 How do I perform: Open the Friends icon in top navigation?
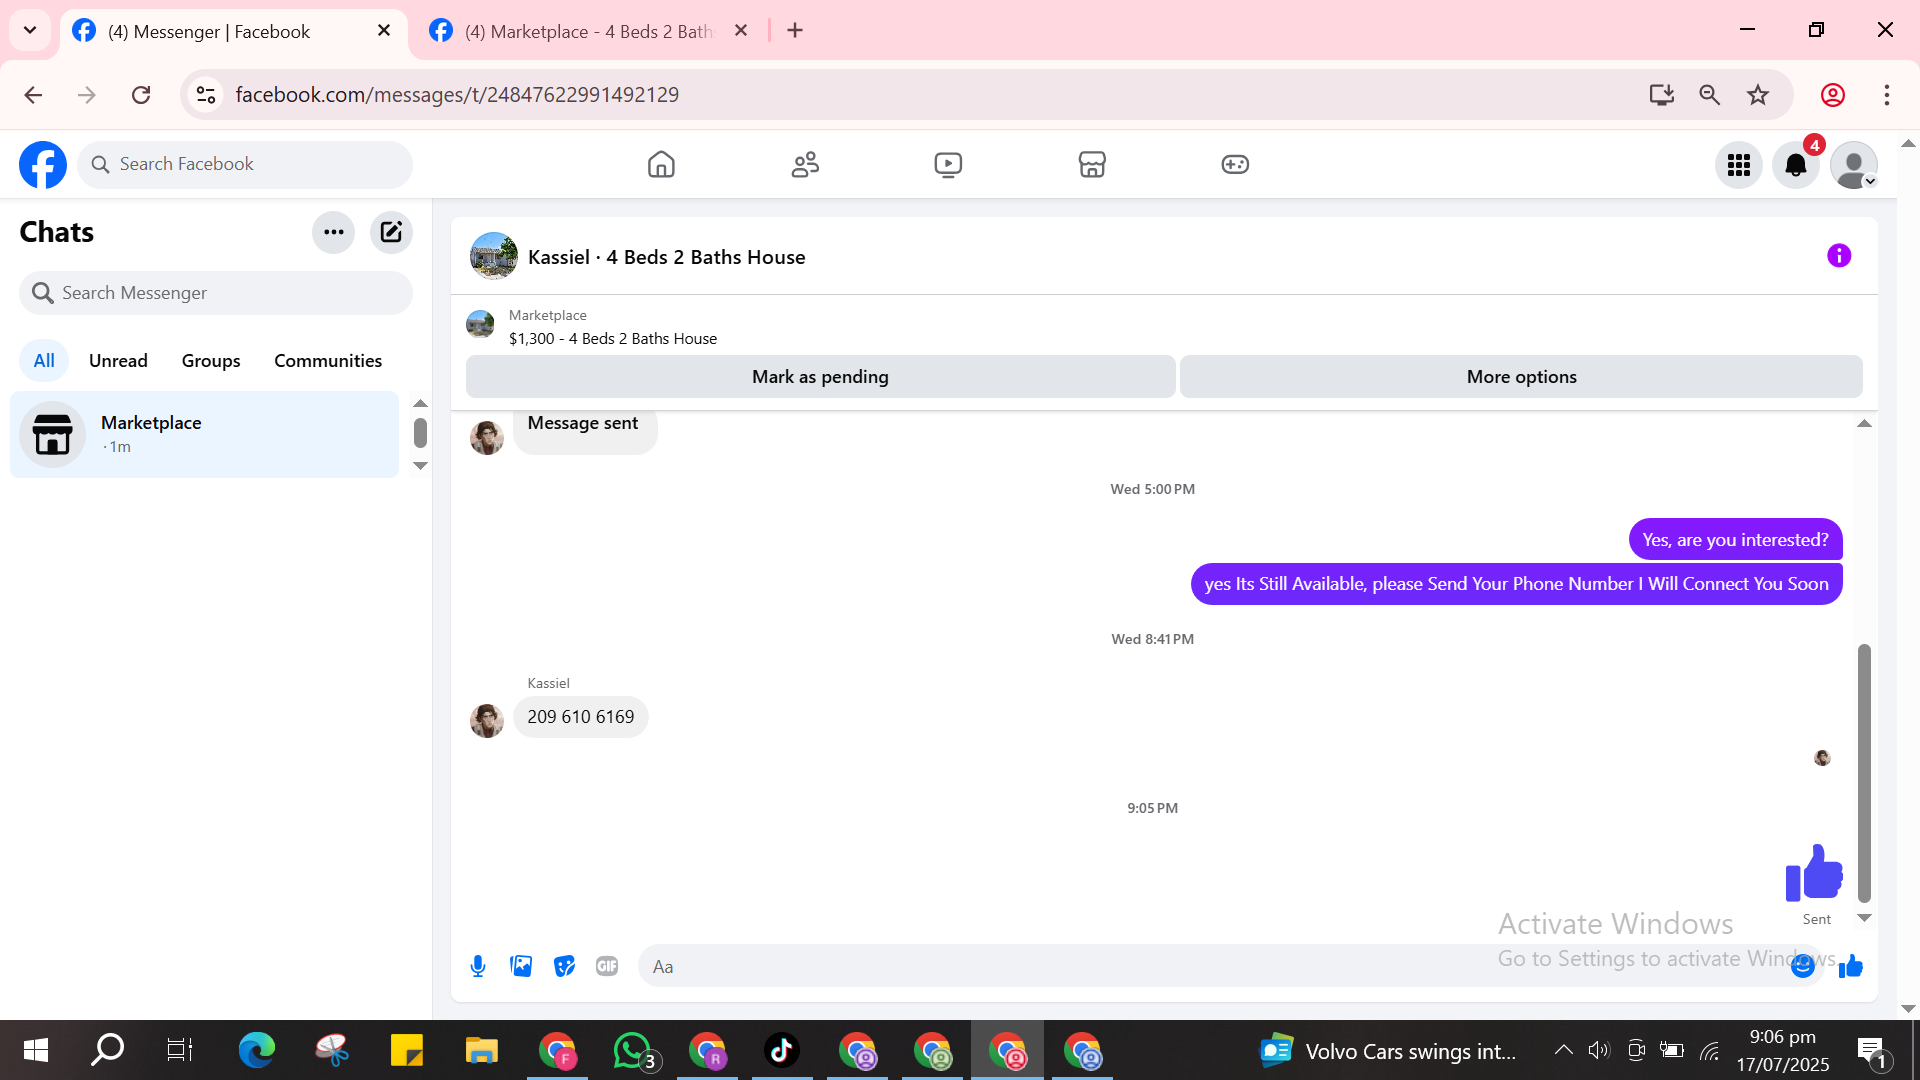point(805,165)
